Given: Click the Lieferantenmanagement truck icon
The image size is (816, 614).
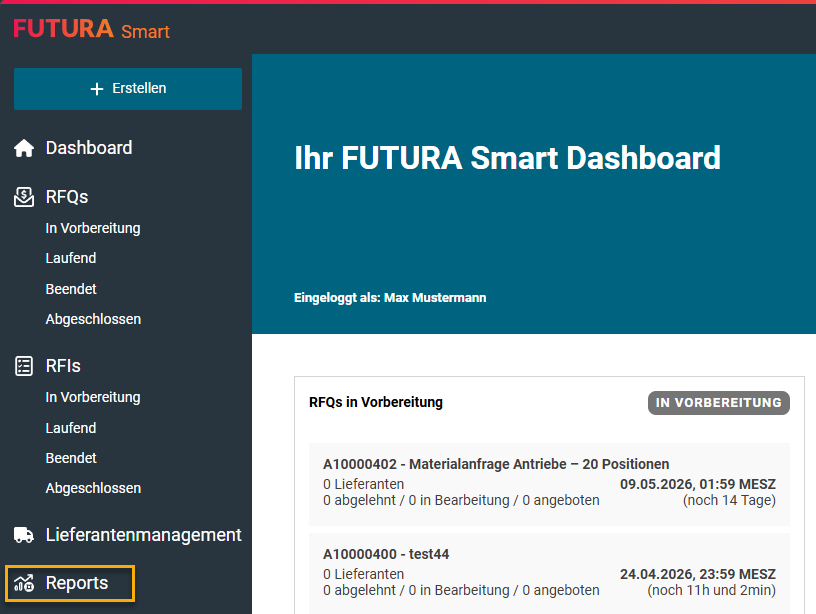Looking at the screenshot, I should (24, 535).
